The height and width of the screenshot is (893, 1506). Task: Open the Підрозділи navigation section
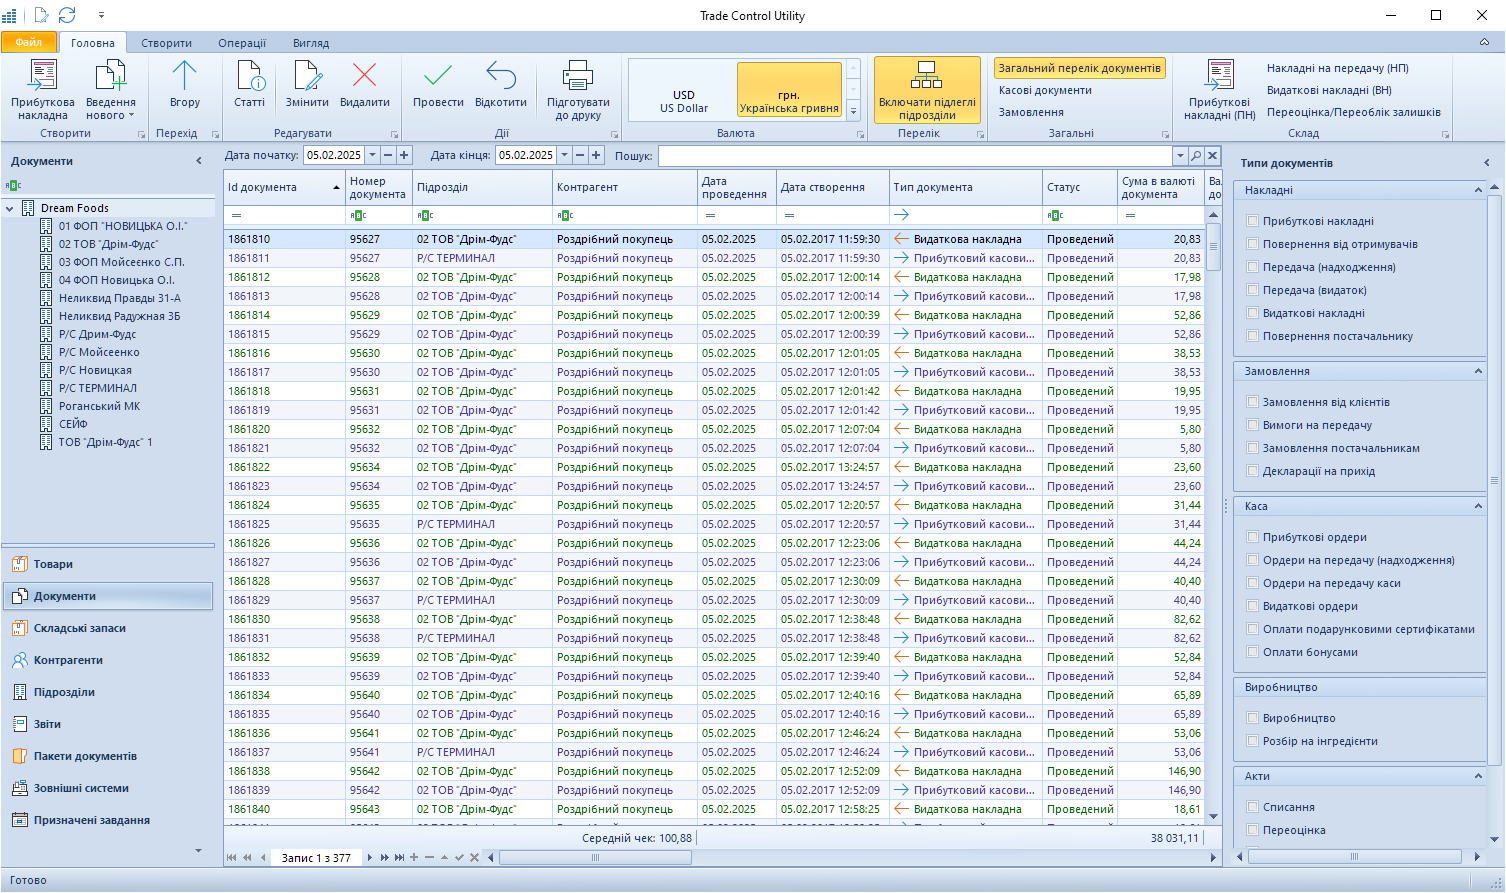tap(108, 692)
